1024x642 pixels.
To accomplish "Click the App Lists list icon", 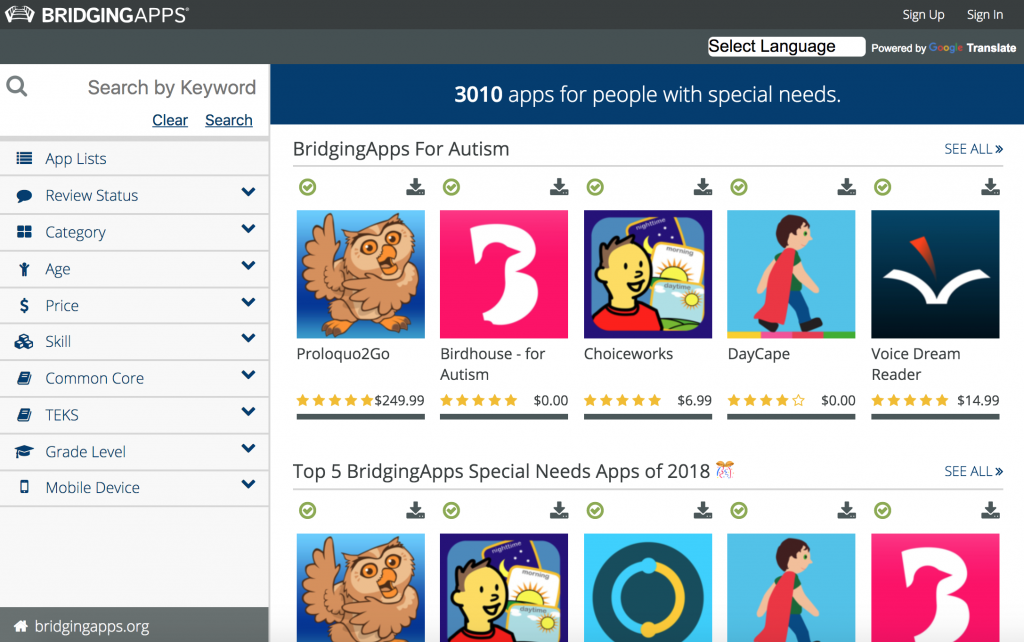I will coord(24,158).
